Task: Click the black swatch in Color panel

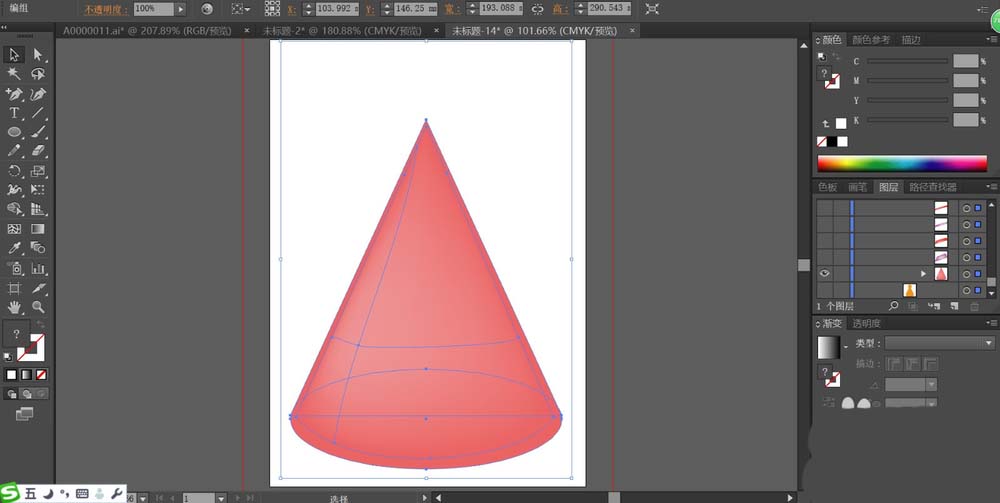Action: click(x=832, y=142)
